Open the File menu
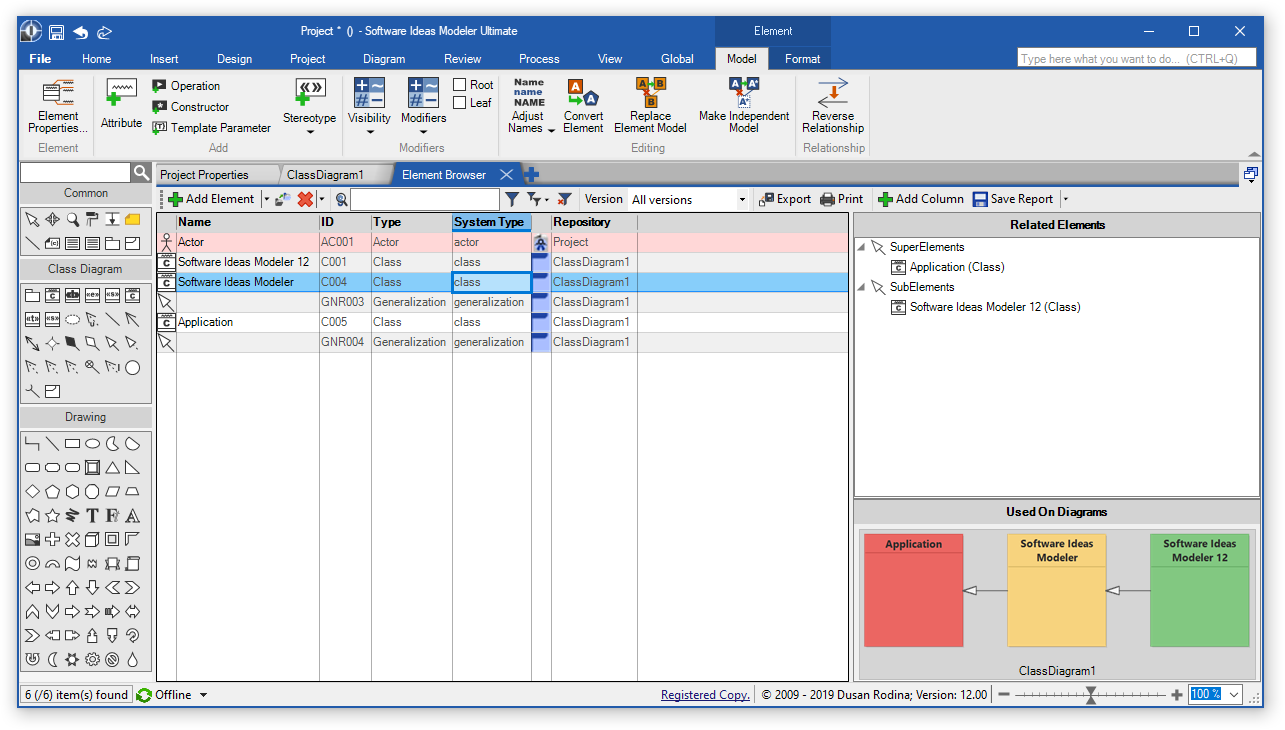This screenshot has height=730, width=1285. (x=40, y=59)
